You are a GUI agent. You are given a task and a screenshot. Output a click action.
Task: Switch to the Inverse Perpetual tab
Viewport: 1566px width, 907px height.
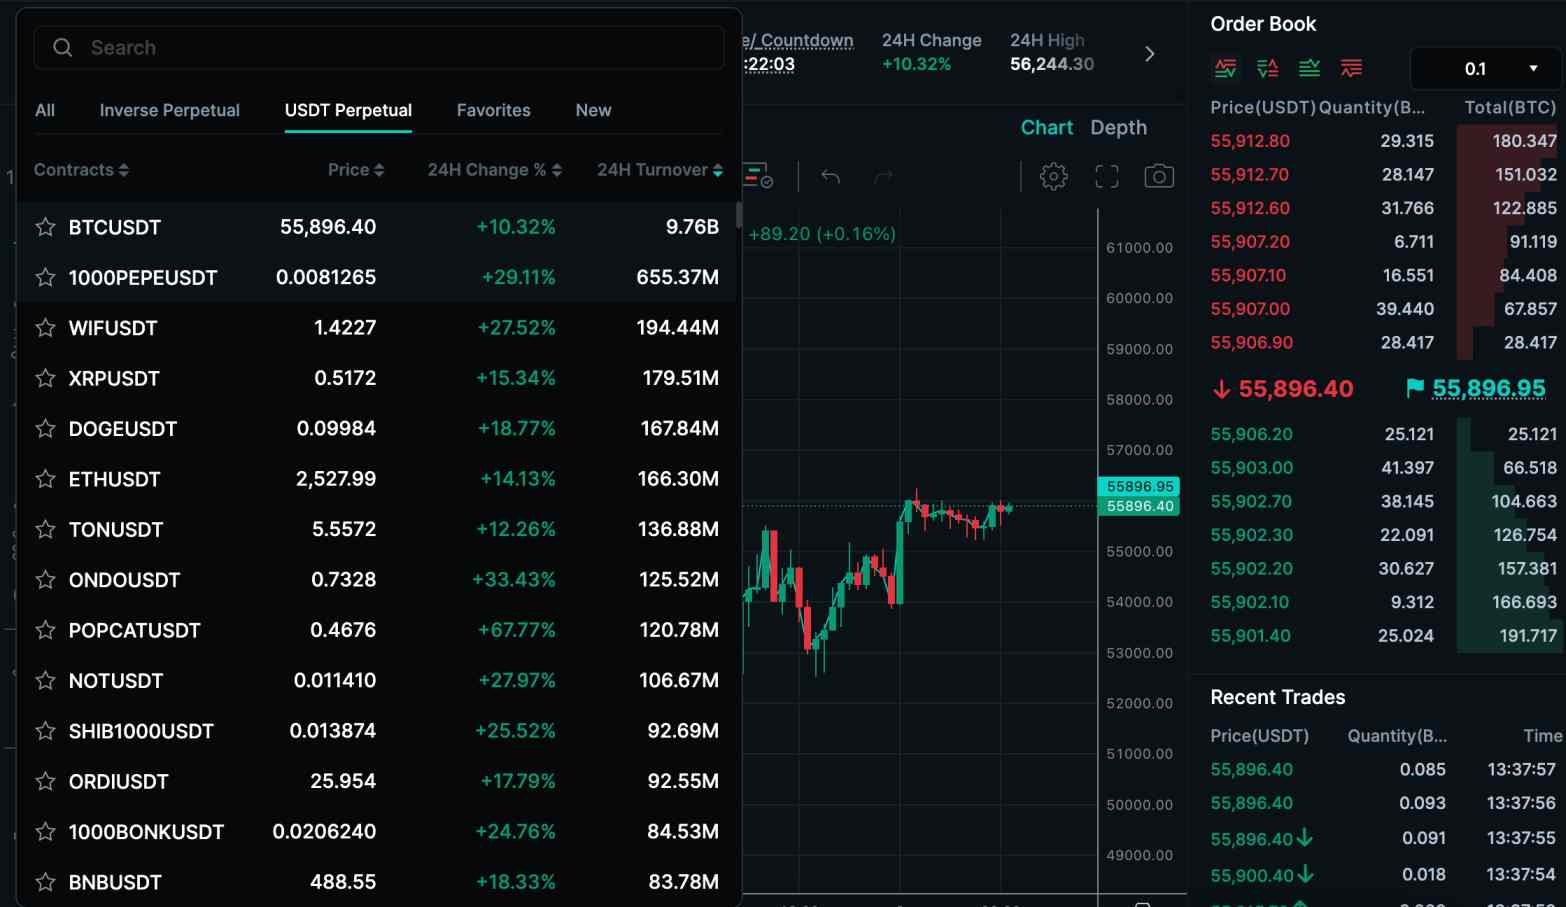(x=169, y=110)
